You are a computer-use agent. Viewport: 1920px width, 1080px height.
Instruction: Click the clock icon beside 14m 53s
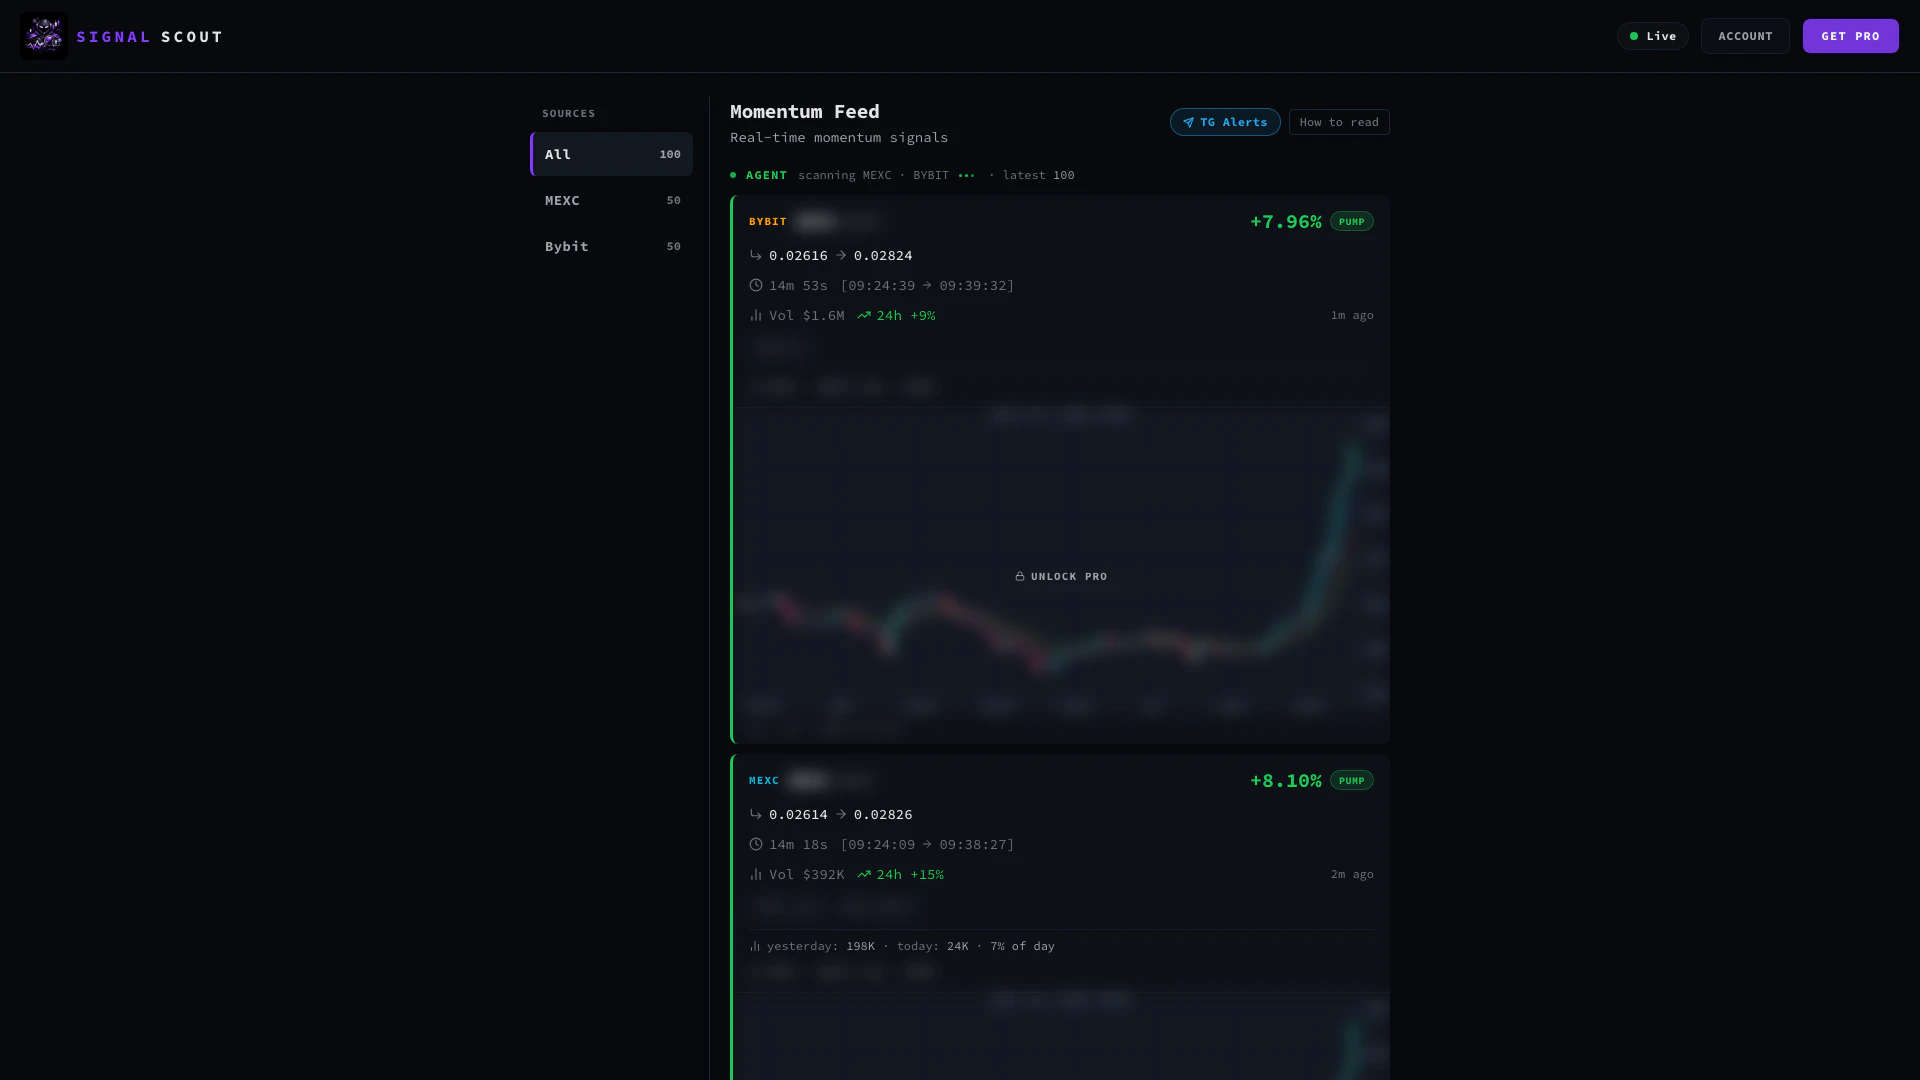(756, 285)
